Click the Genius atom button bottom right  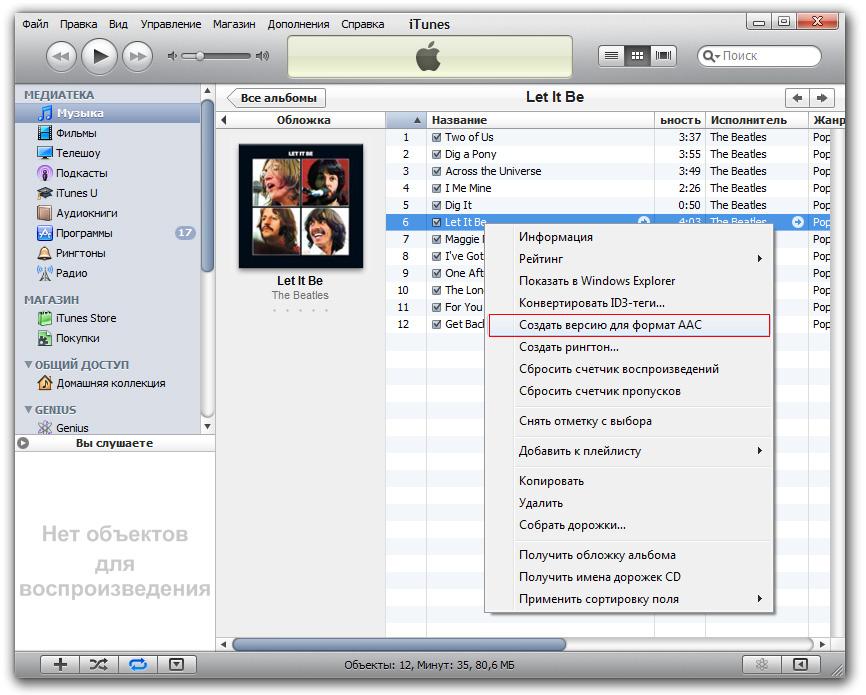(762, 664)
